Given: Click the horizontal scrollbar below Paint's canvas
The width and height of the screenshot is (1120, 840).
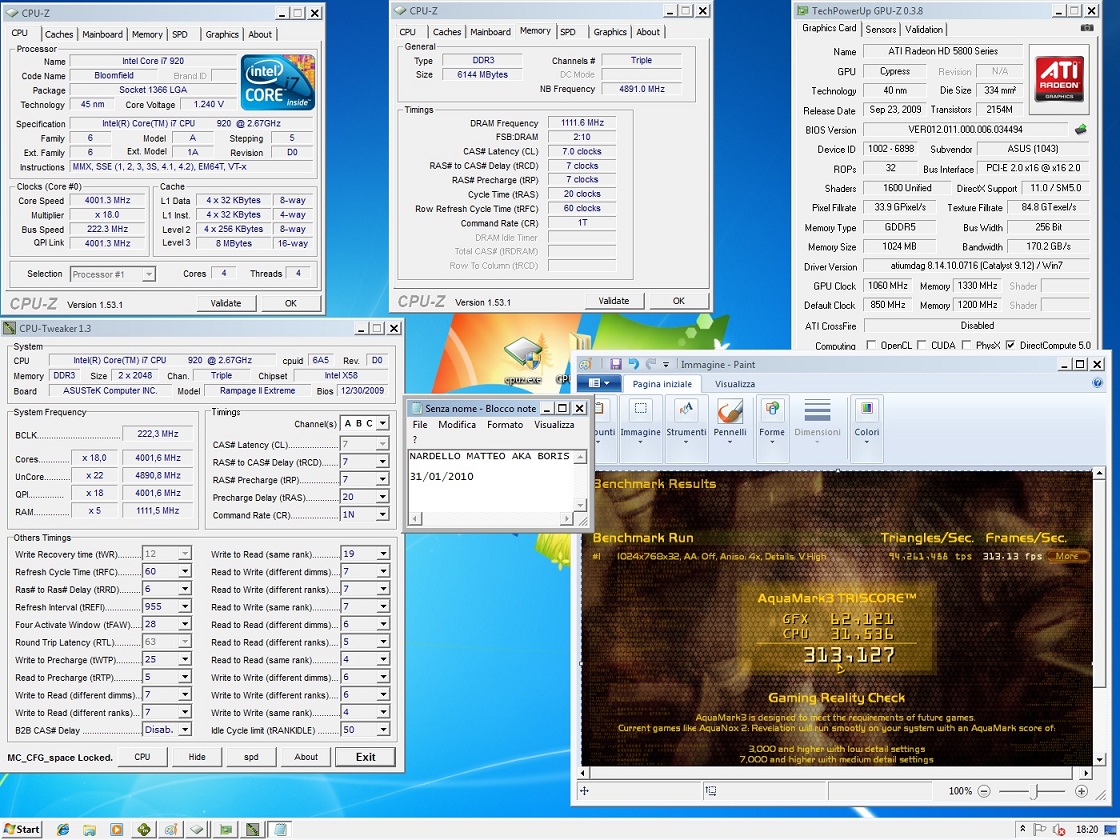Looking at the screenshot, I should [835, 773].
